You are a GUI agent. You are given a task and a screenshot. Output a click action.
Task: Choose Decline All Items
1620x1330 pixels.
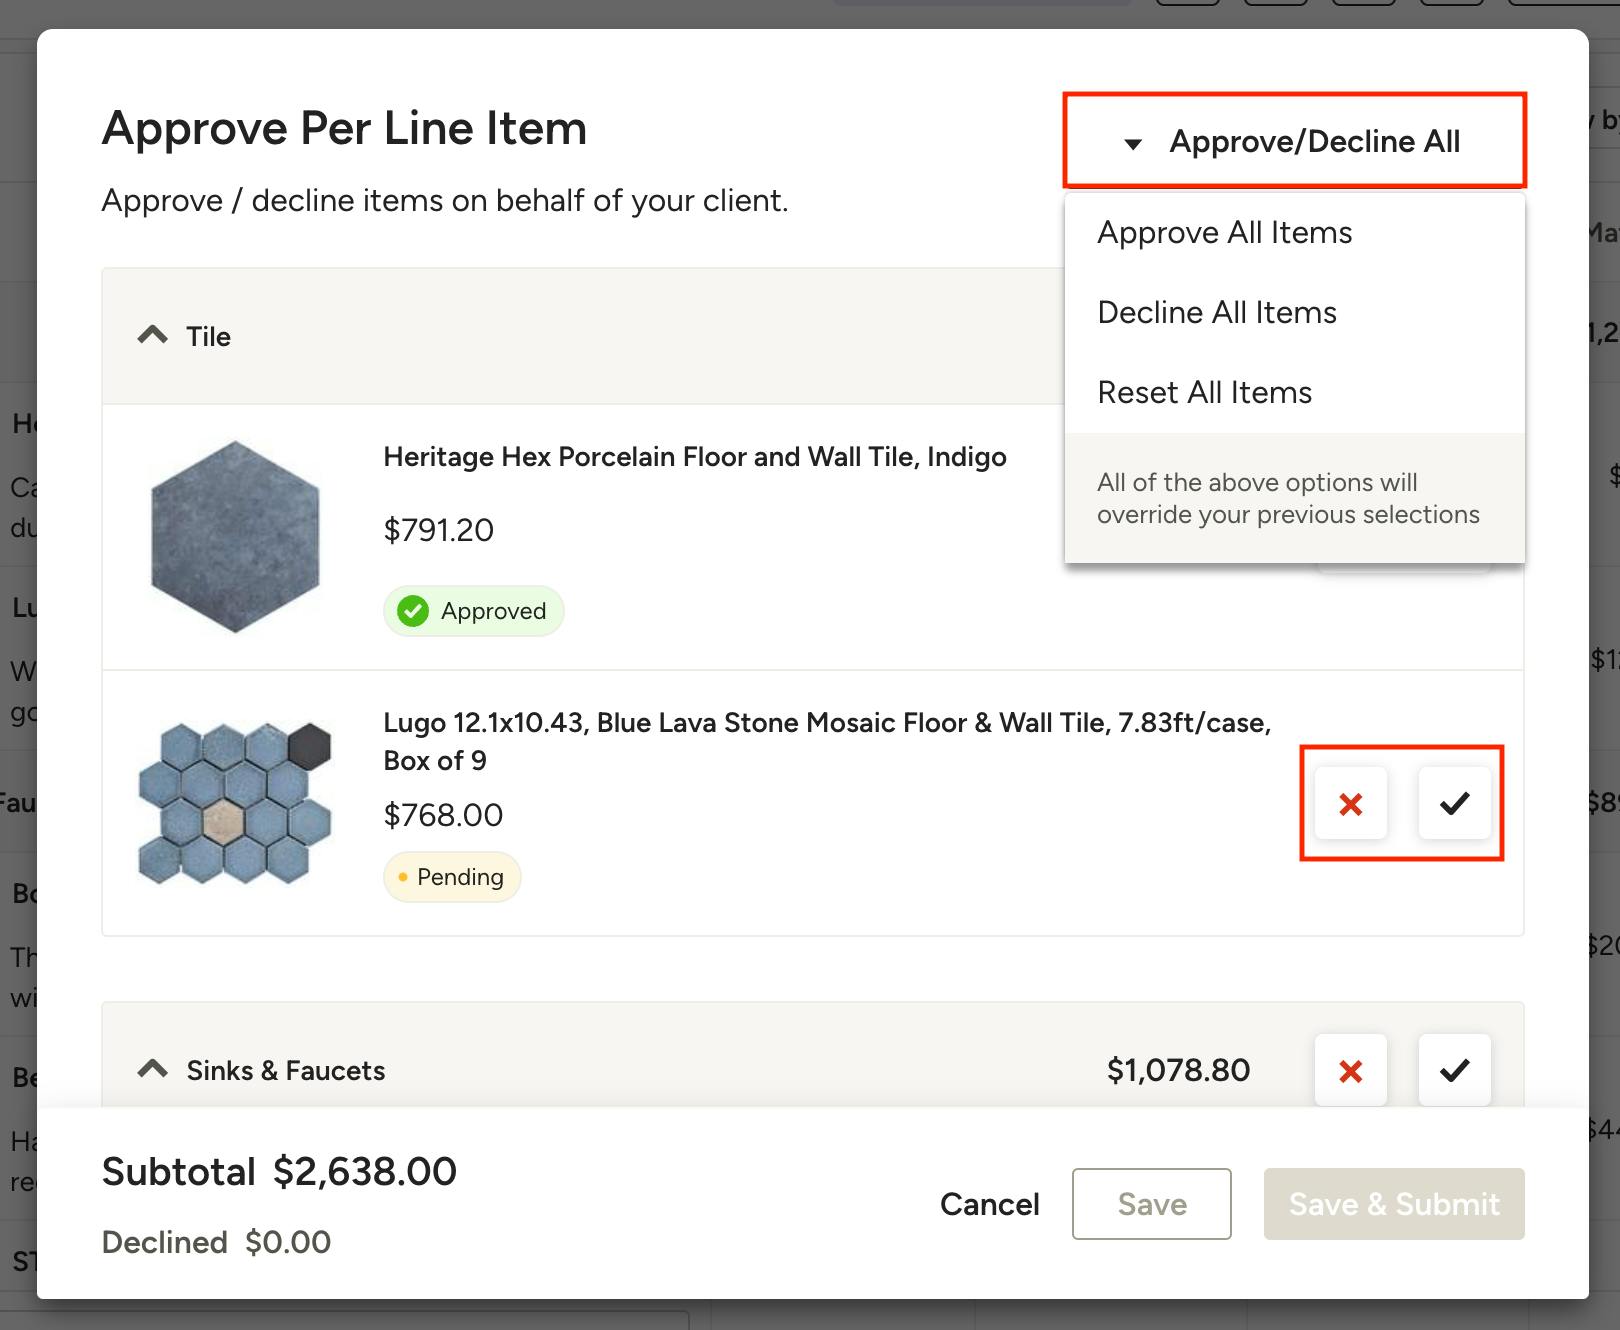1216,313
